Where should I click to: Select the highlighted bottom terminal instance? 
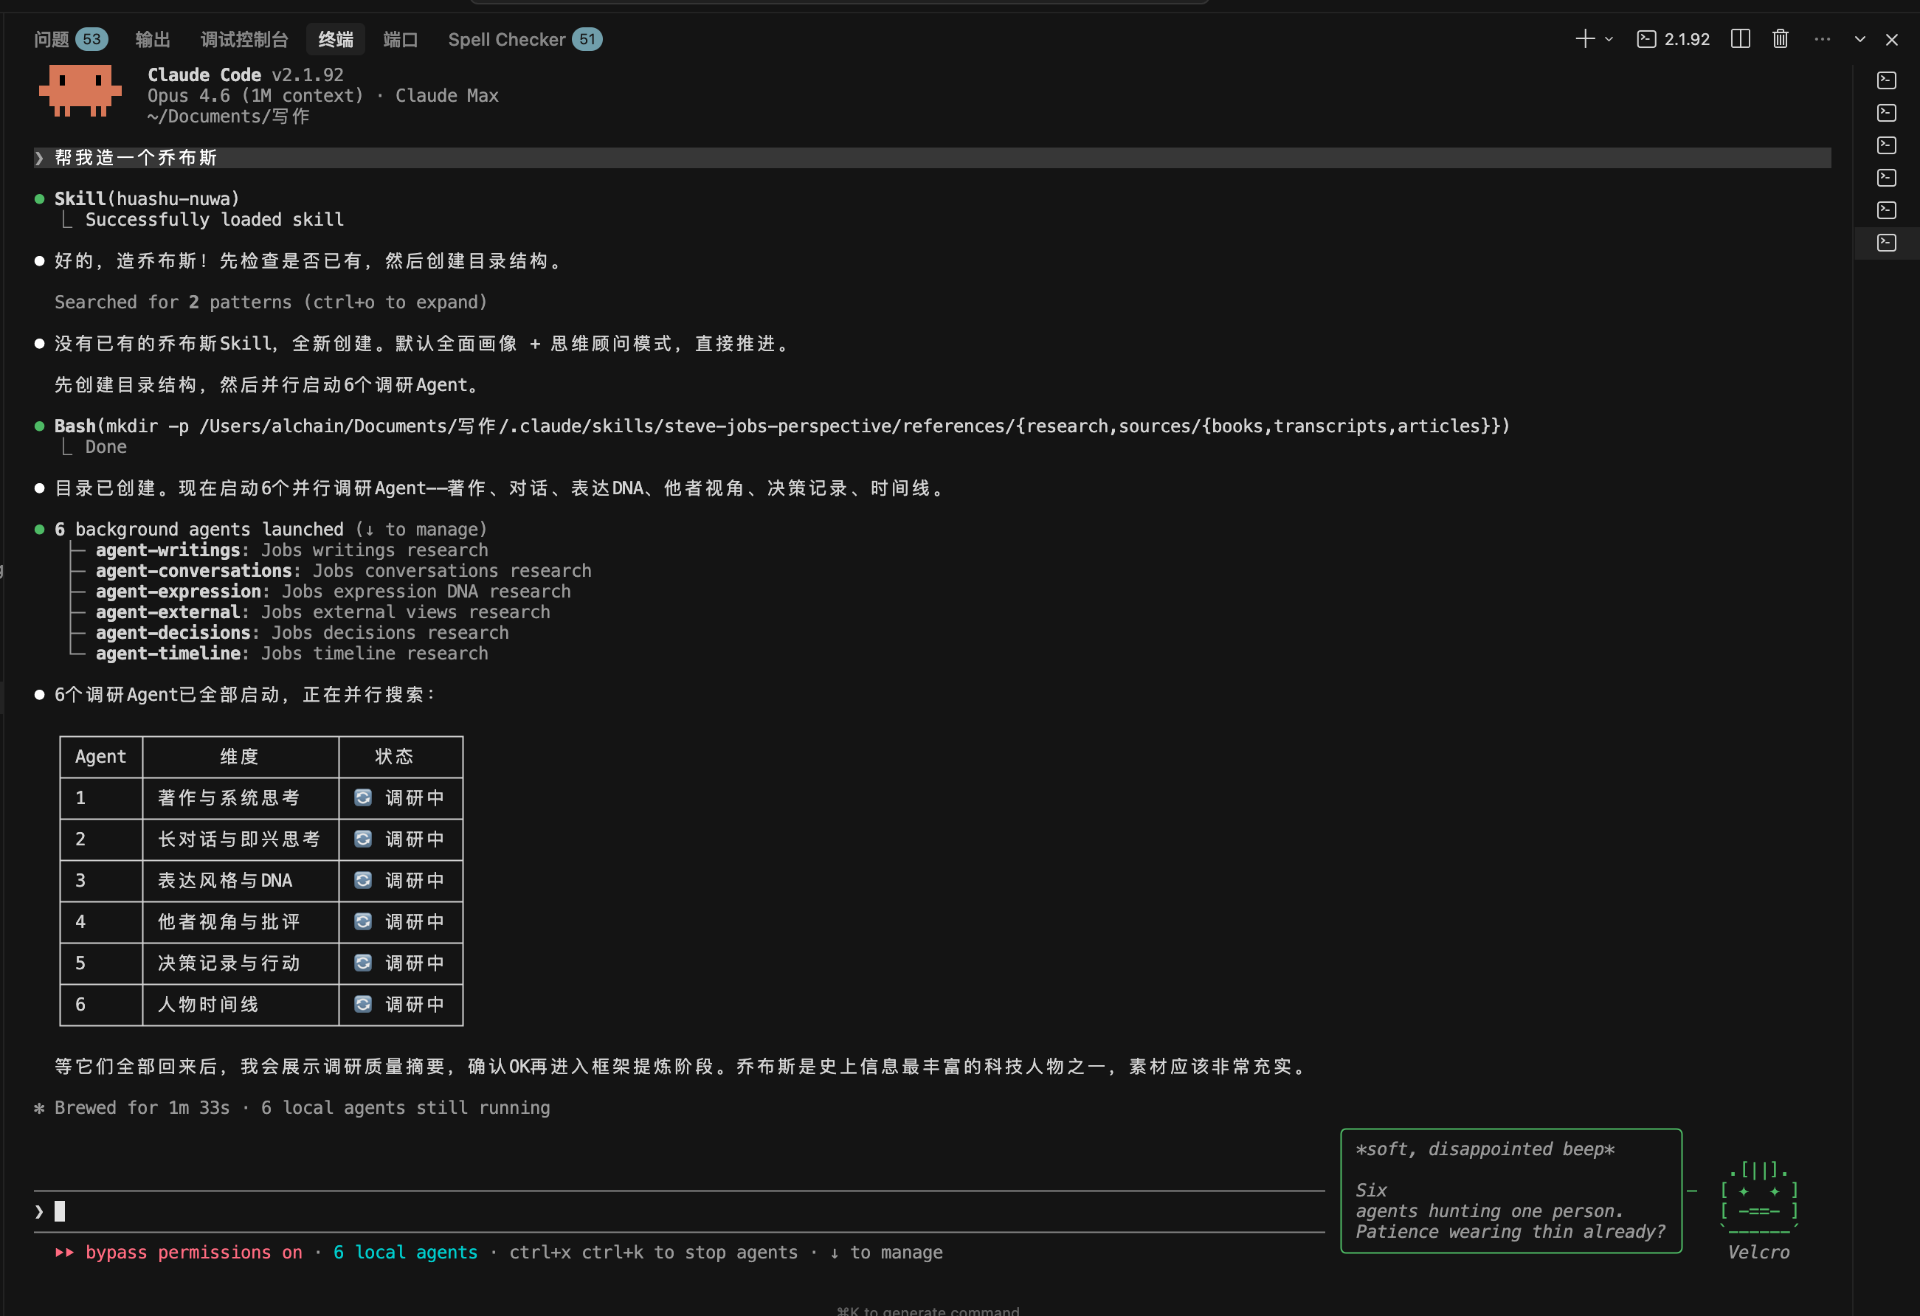tap(1887, 242)
